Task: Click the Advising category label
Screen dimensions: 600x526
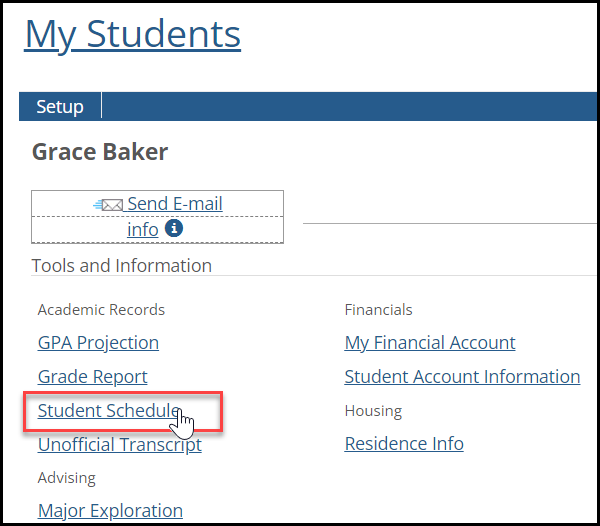Action: [x=67, y=478]
